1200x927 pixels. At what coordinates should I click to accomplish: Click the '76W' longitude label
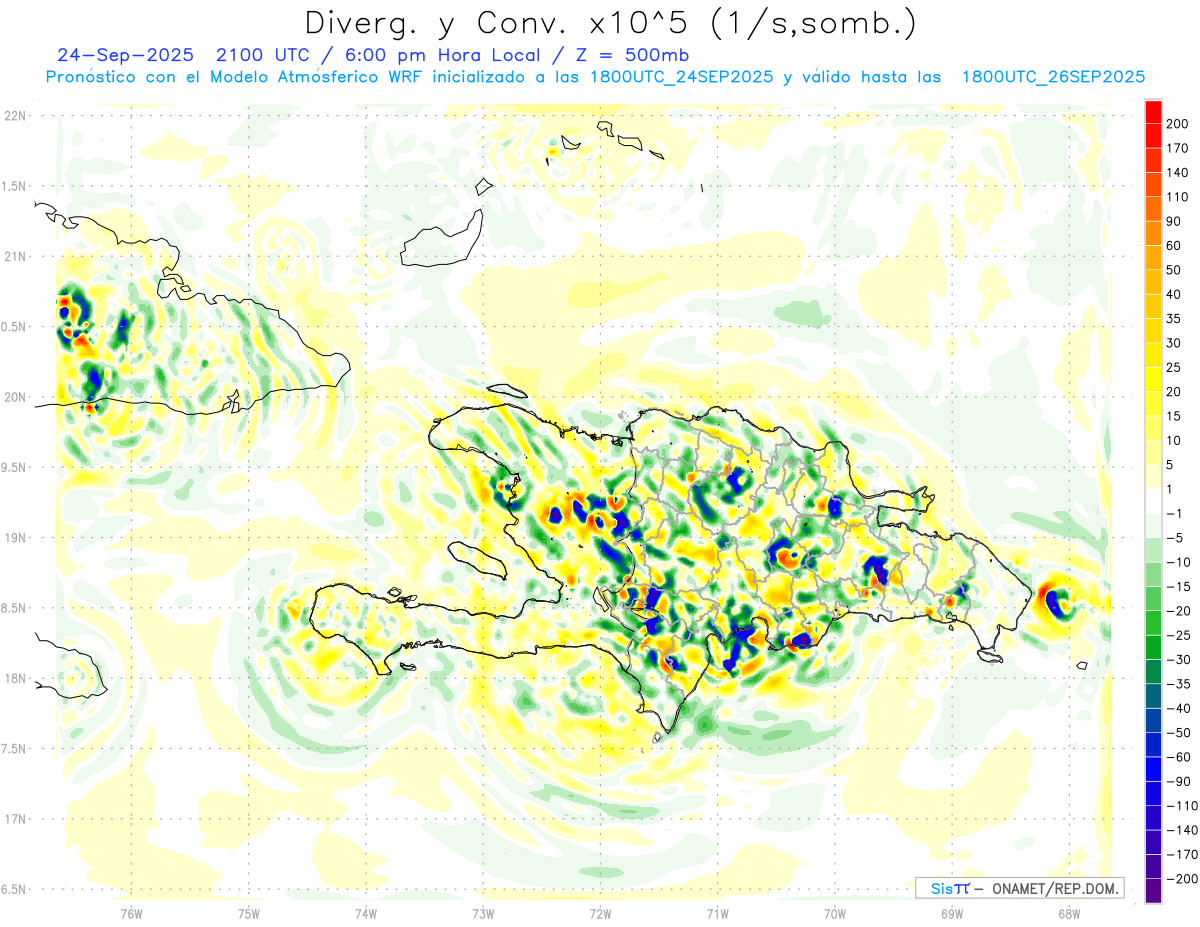click(131, 913)
